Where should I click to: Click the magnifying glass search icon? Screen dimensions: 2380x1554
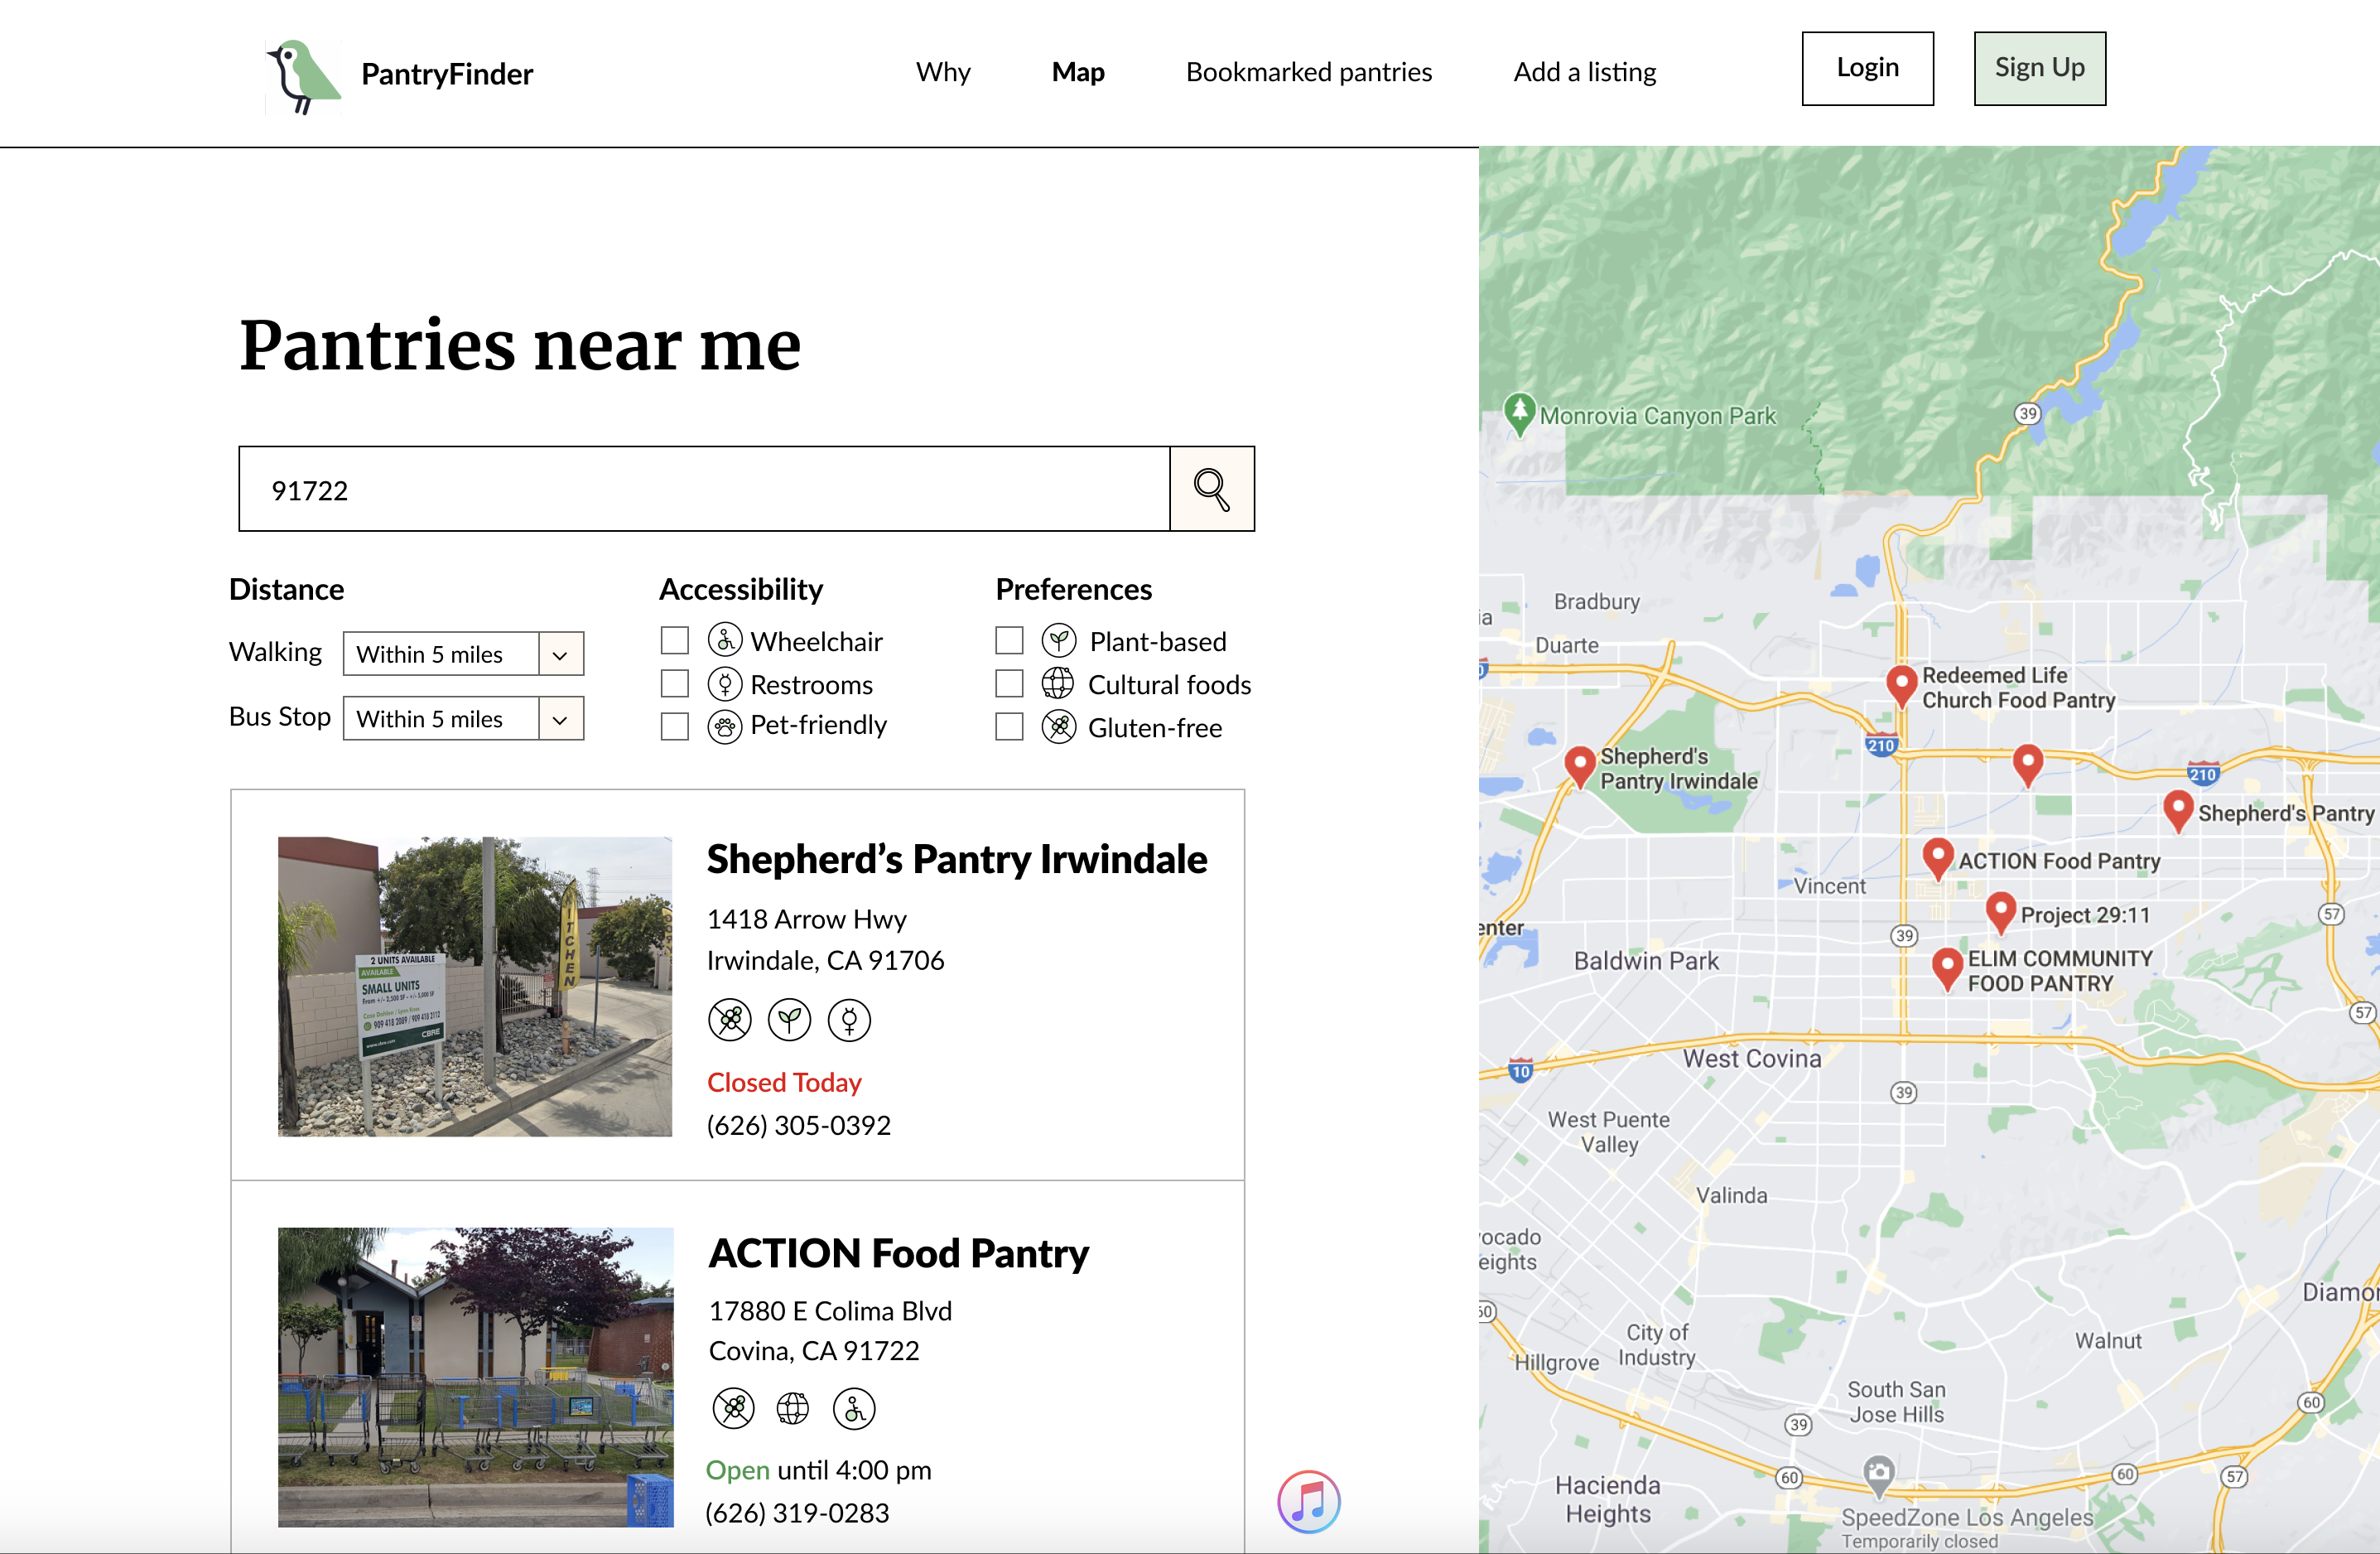point(1211,489)
